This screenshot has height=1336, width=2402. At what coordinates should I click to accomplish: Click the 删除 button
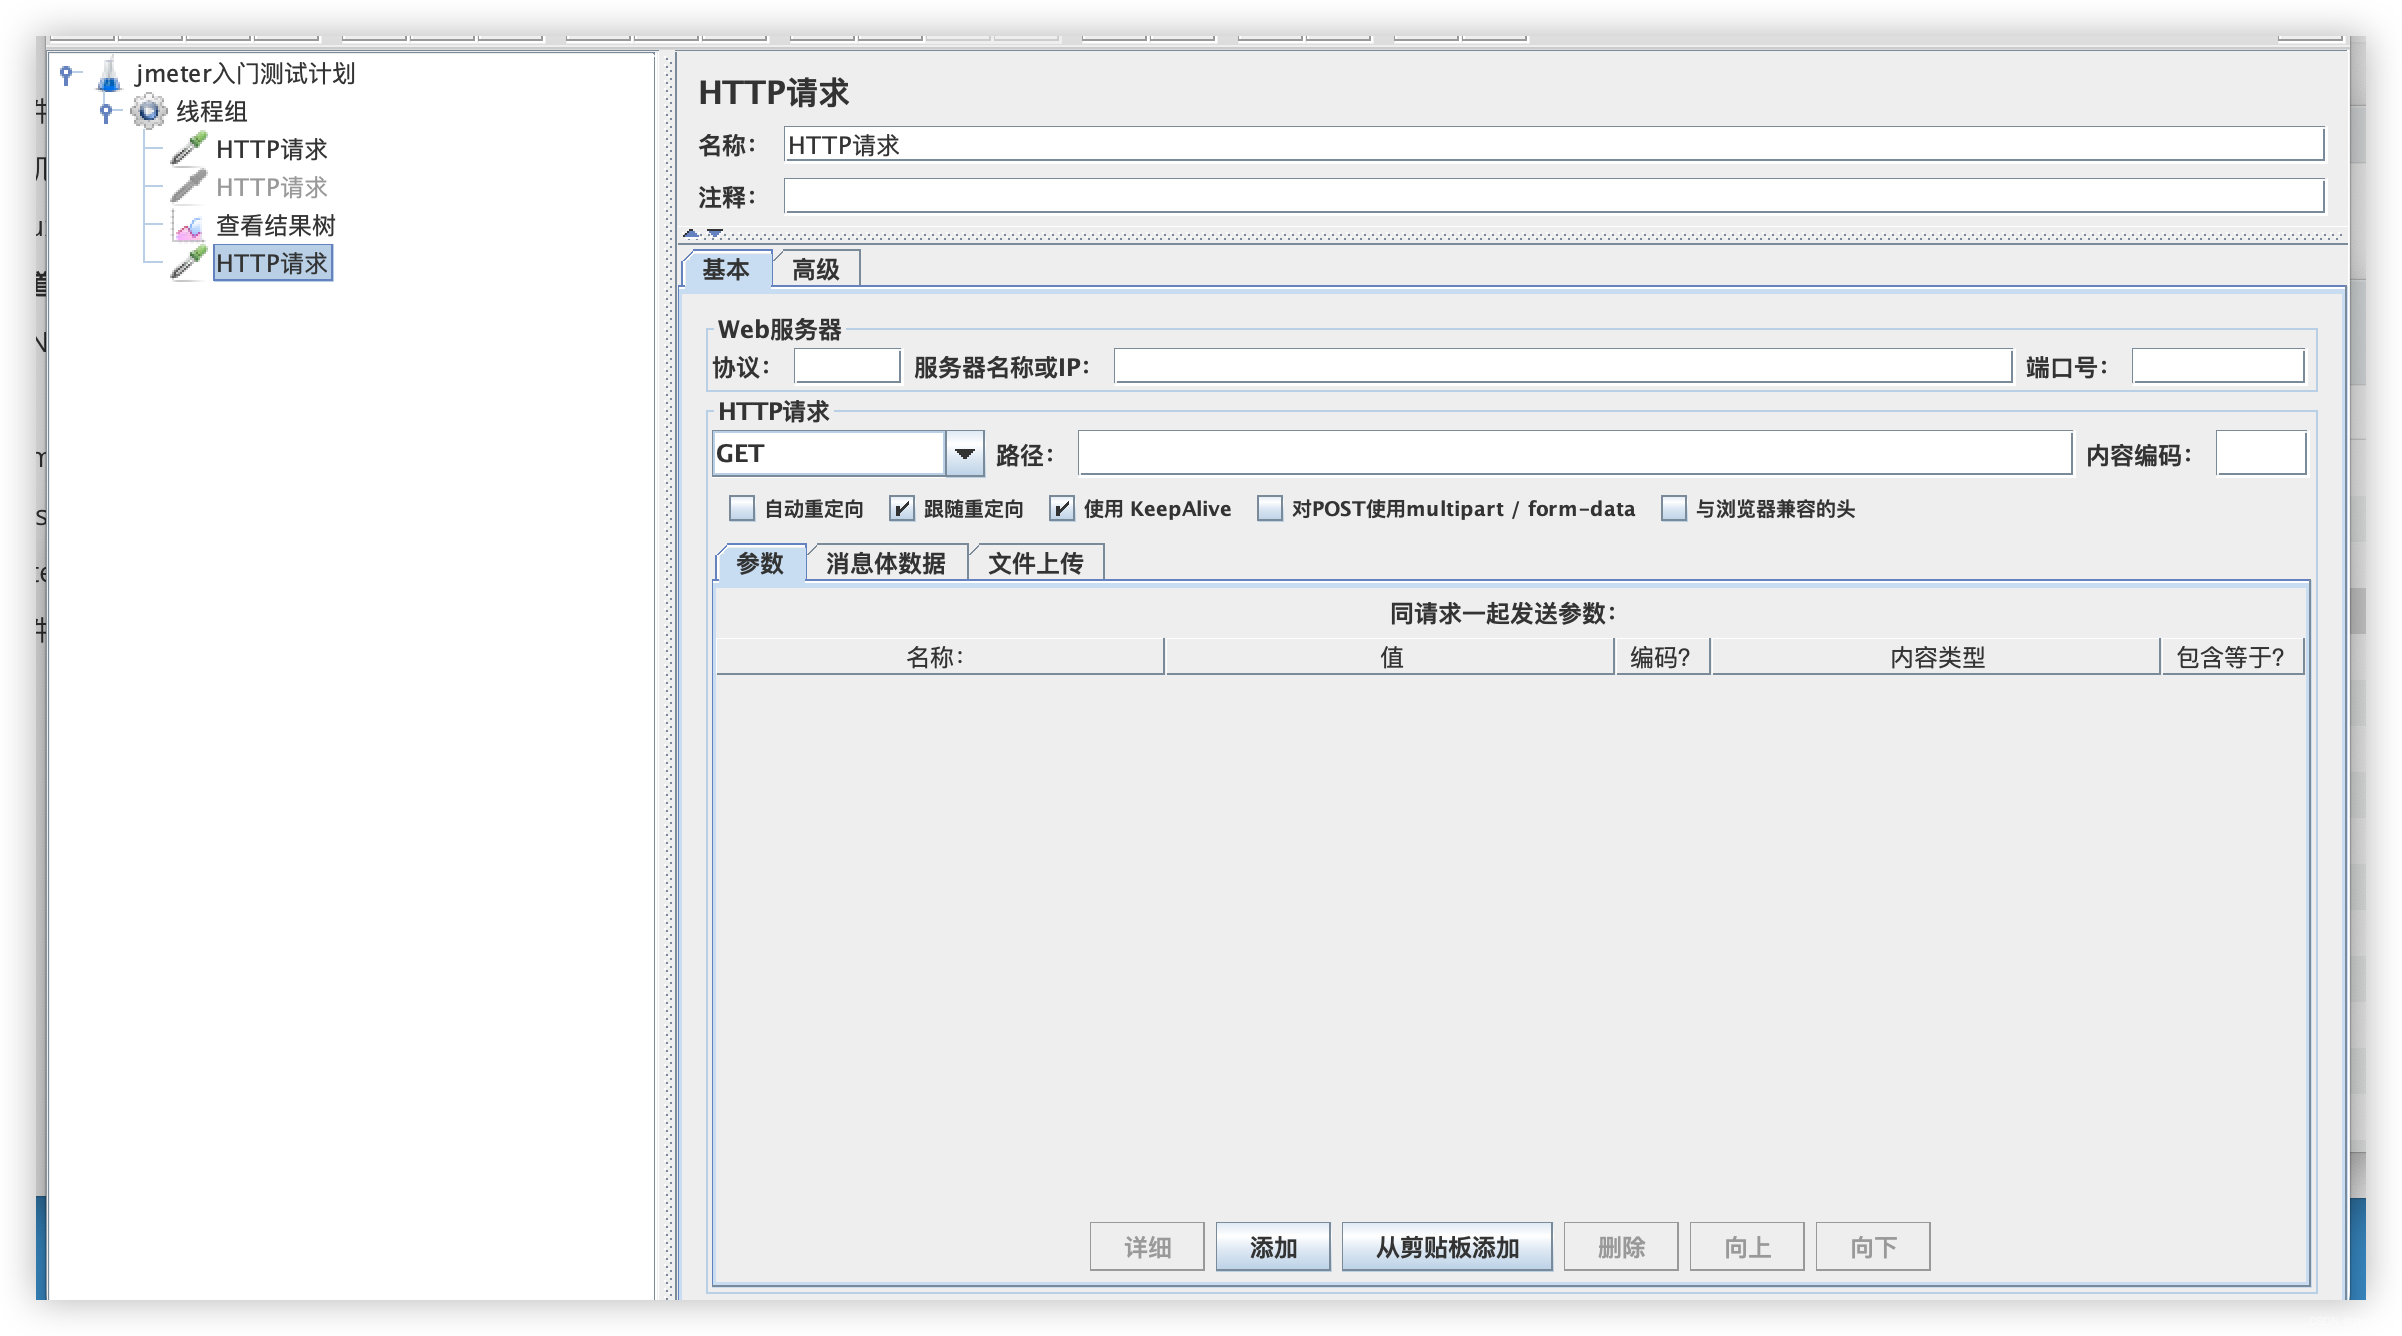coord(1621,1247)
